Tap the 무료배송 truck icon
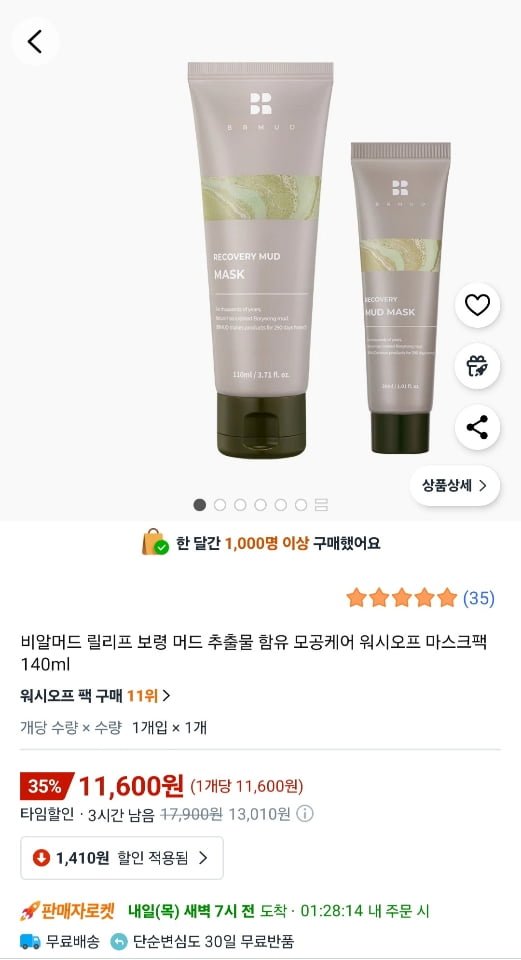Screen dimensions: 521x960 31,941
